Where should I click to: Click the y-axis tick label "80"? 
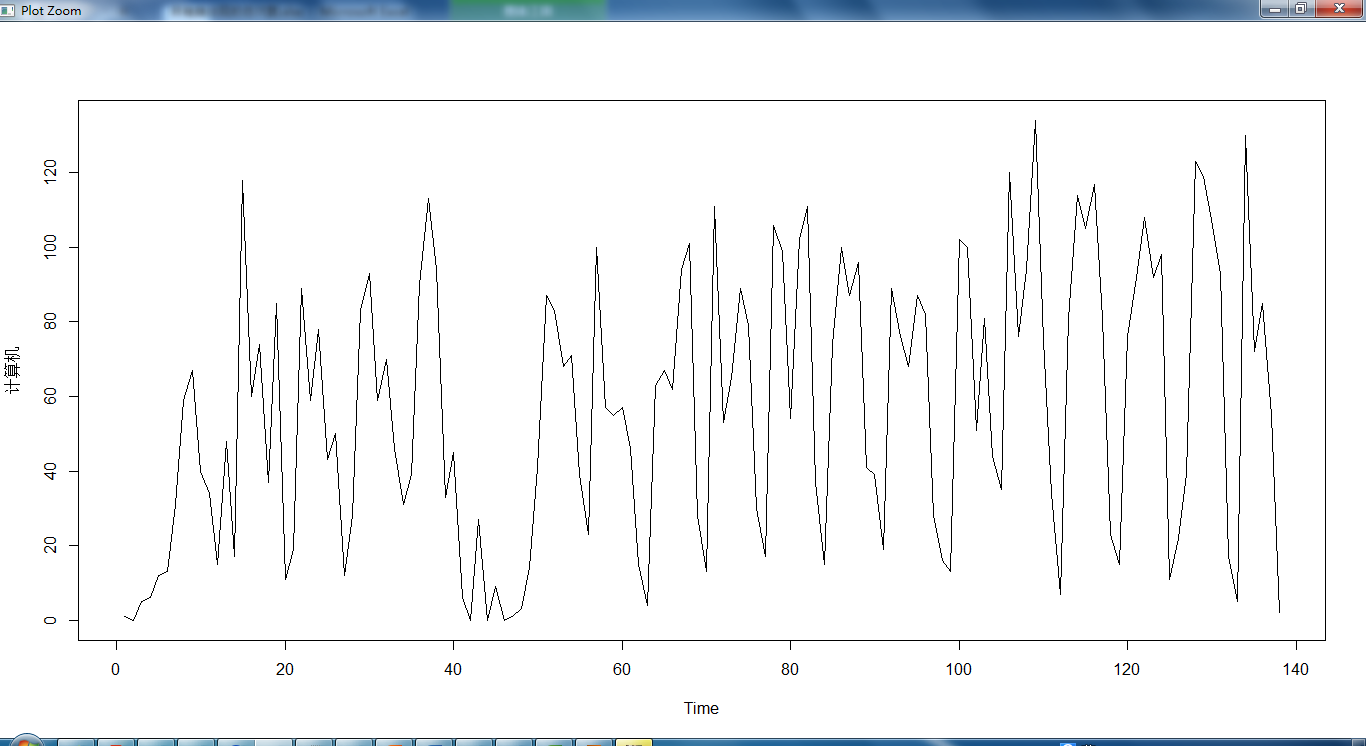click(50, 322)
